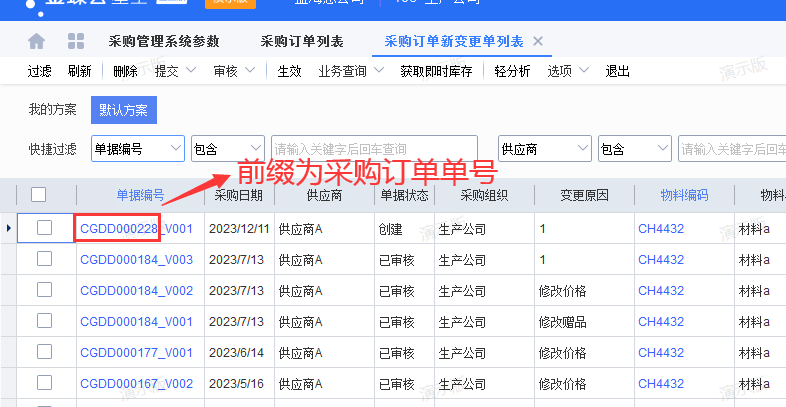The width and height of the screenshot is (786, 407).
Task: Click 生效 in the toolbar
Action: pos(289,71)
